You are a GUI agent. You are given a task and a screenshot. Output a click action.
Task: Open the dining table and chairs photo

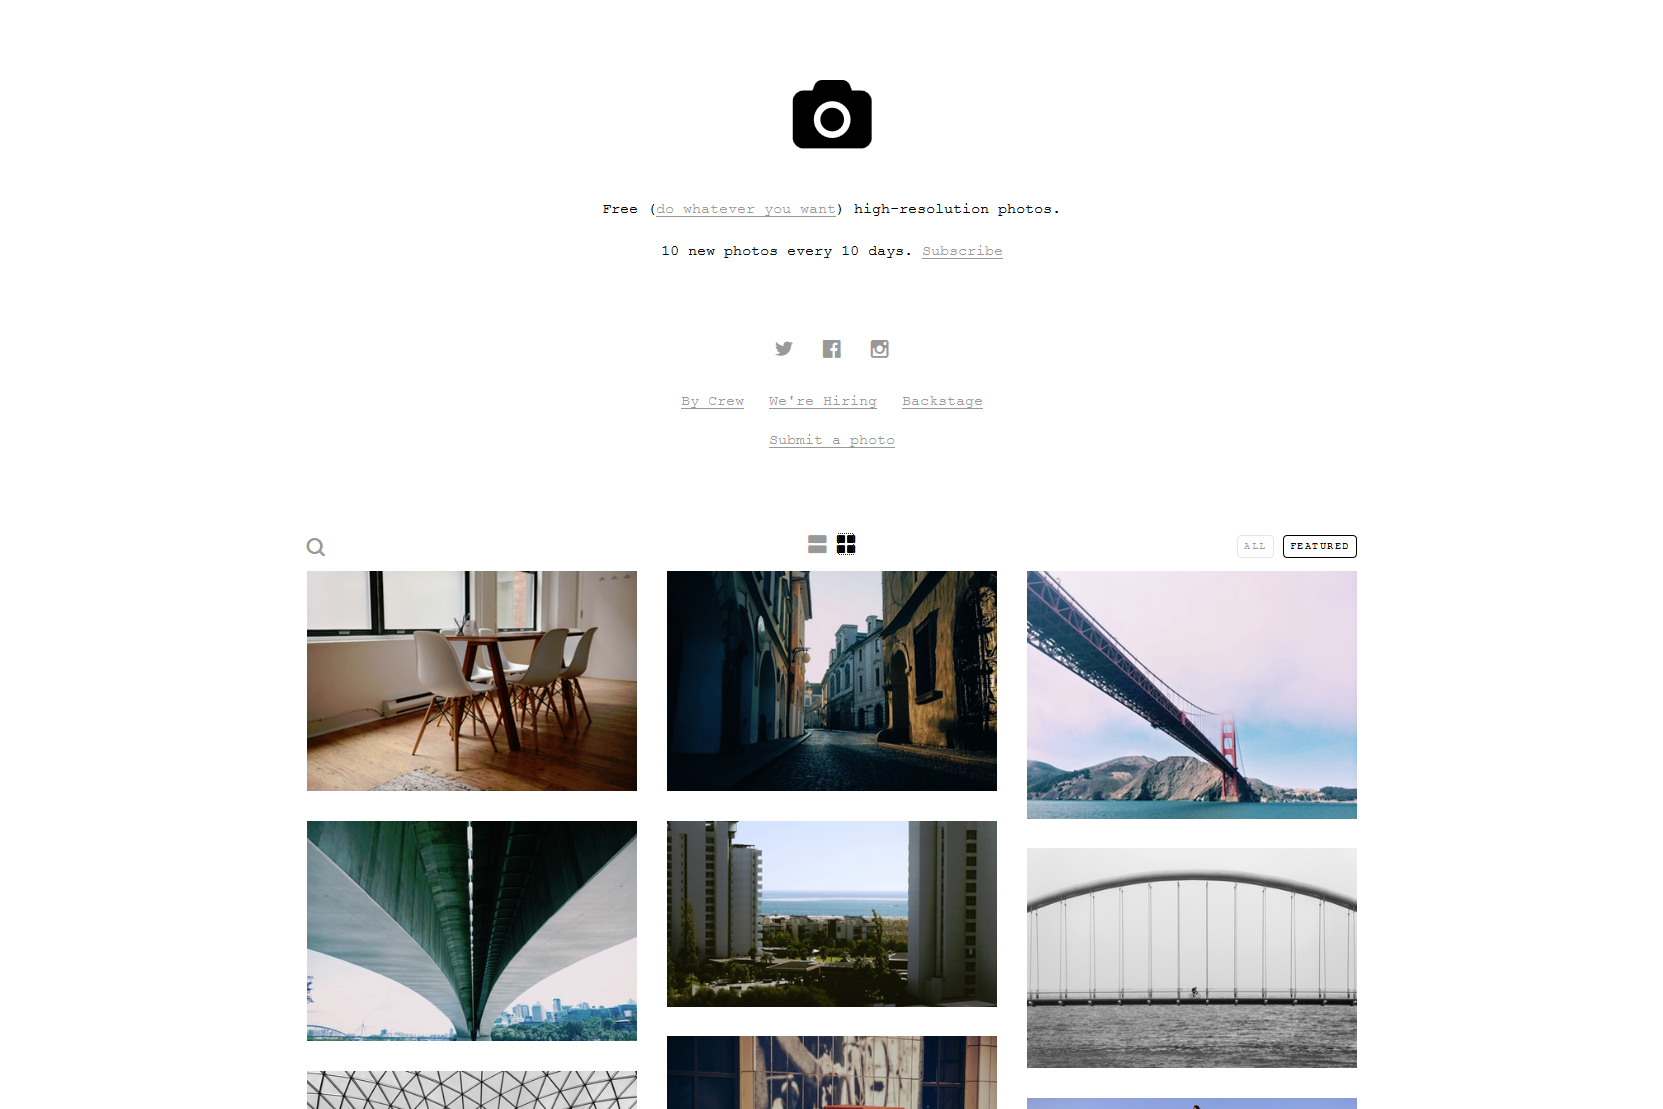tap(472, 681)
